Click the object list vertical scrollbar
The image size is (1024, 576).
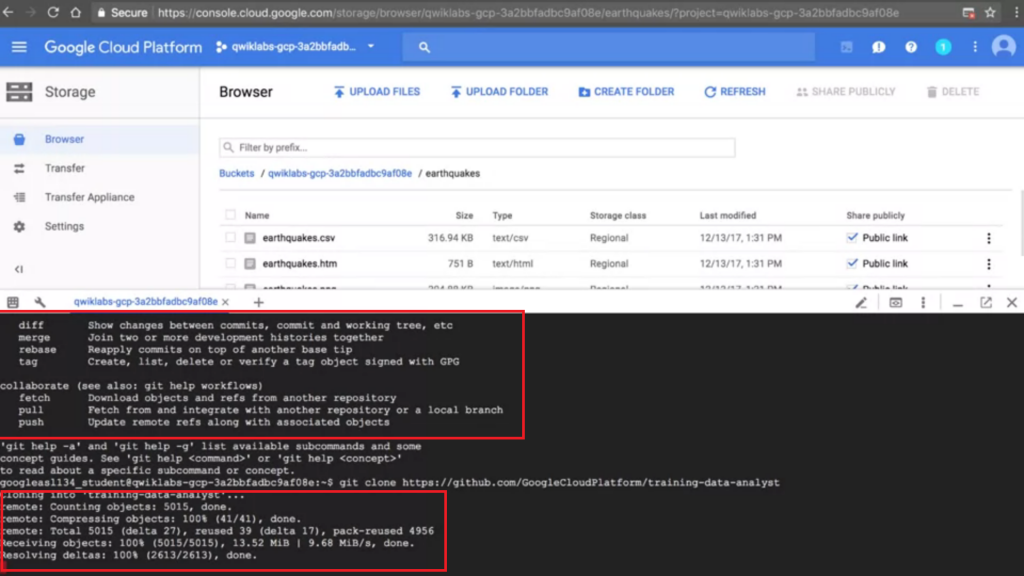tap(1021, 223)
